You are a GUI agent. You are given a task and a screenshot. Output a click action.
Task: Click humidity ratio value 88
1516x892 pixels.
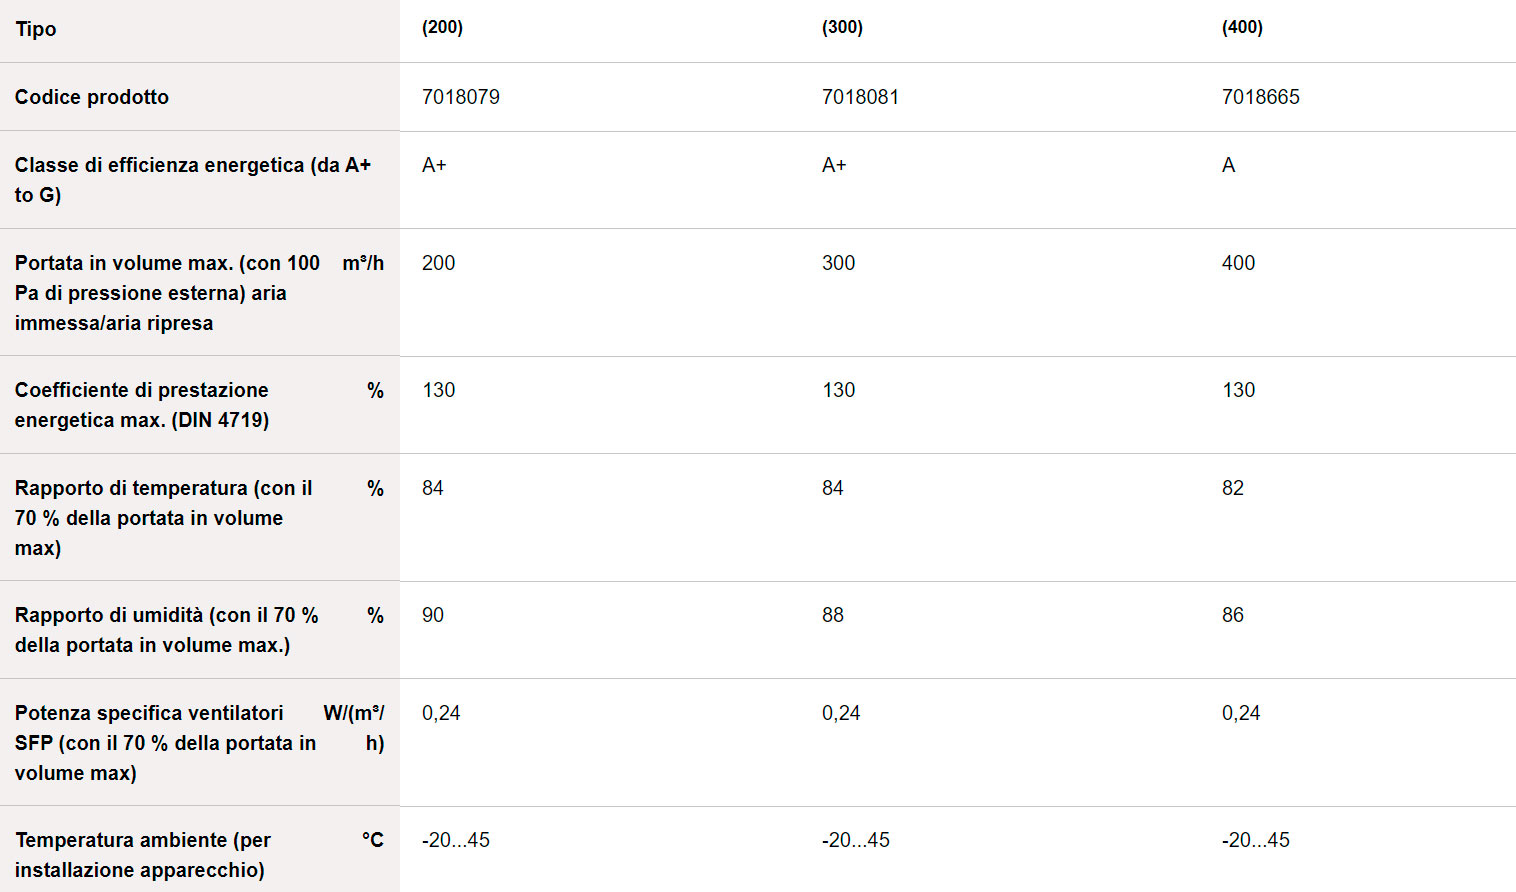[x=833, y=615]
